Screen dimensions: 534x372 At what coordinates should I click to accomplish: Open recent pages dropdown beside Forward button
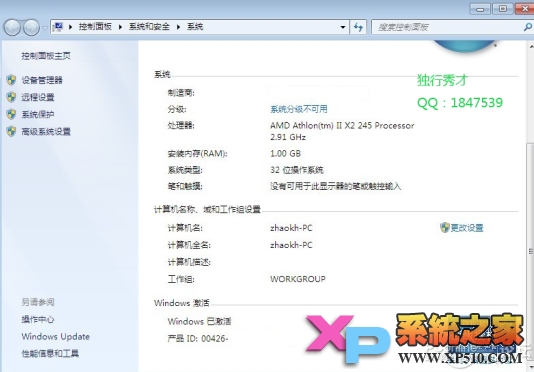tap(45, 28)
